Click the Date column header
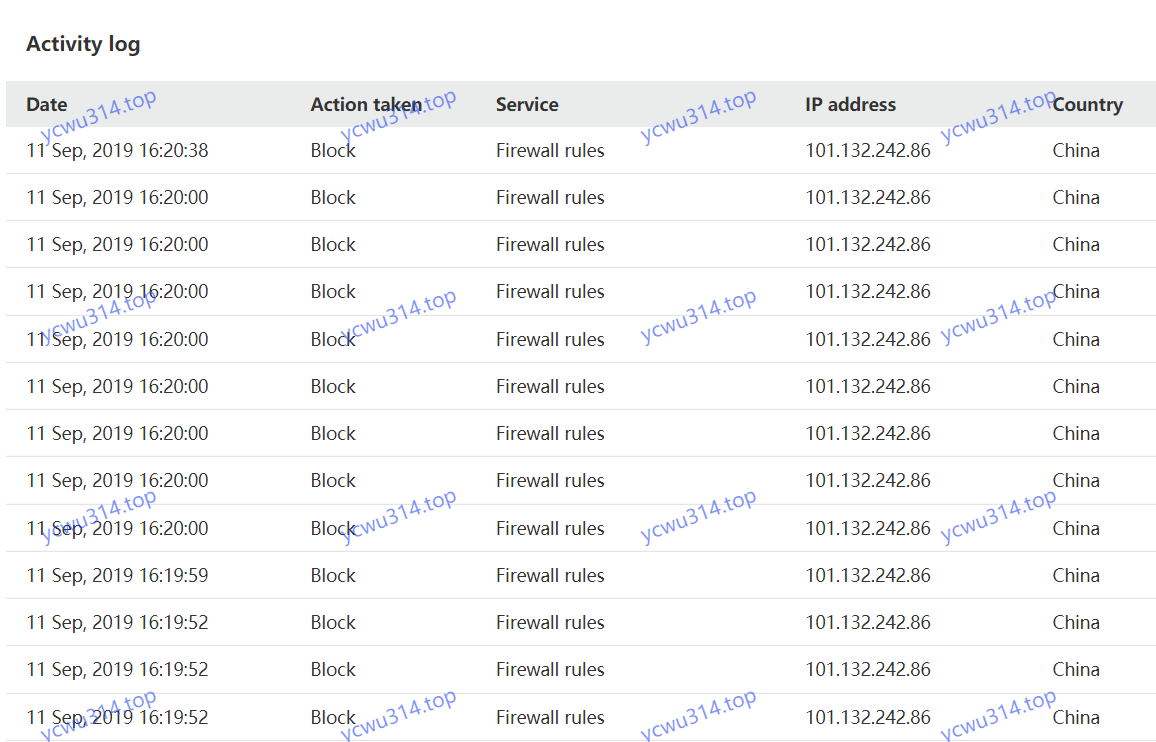The height and width of the screenshot is (742, 1156). coord(47,105)
